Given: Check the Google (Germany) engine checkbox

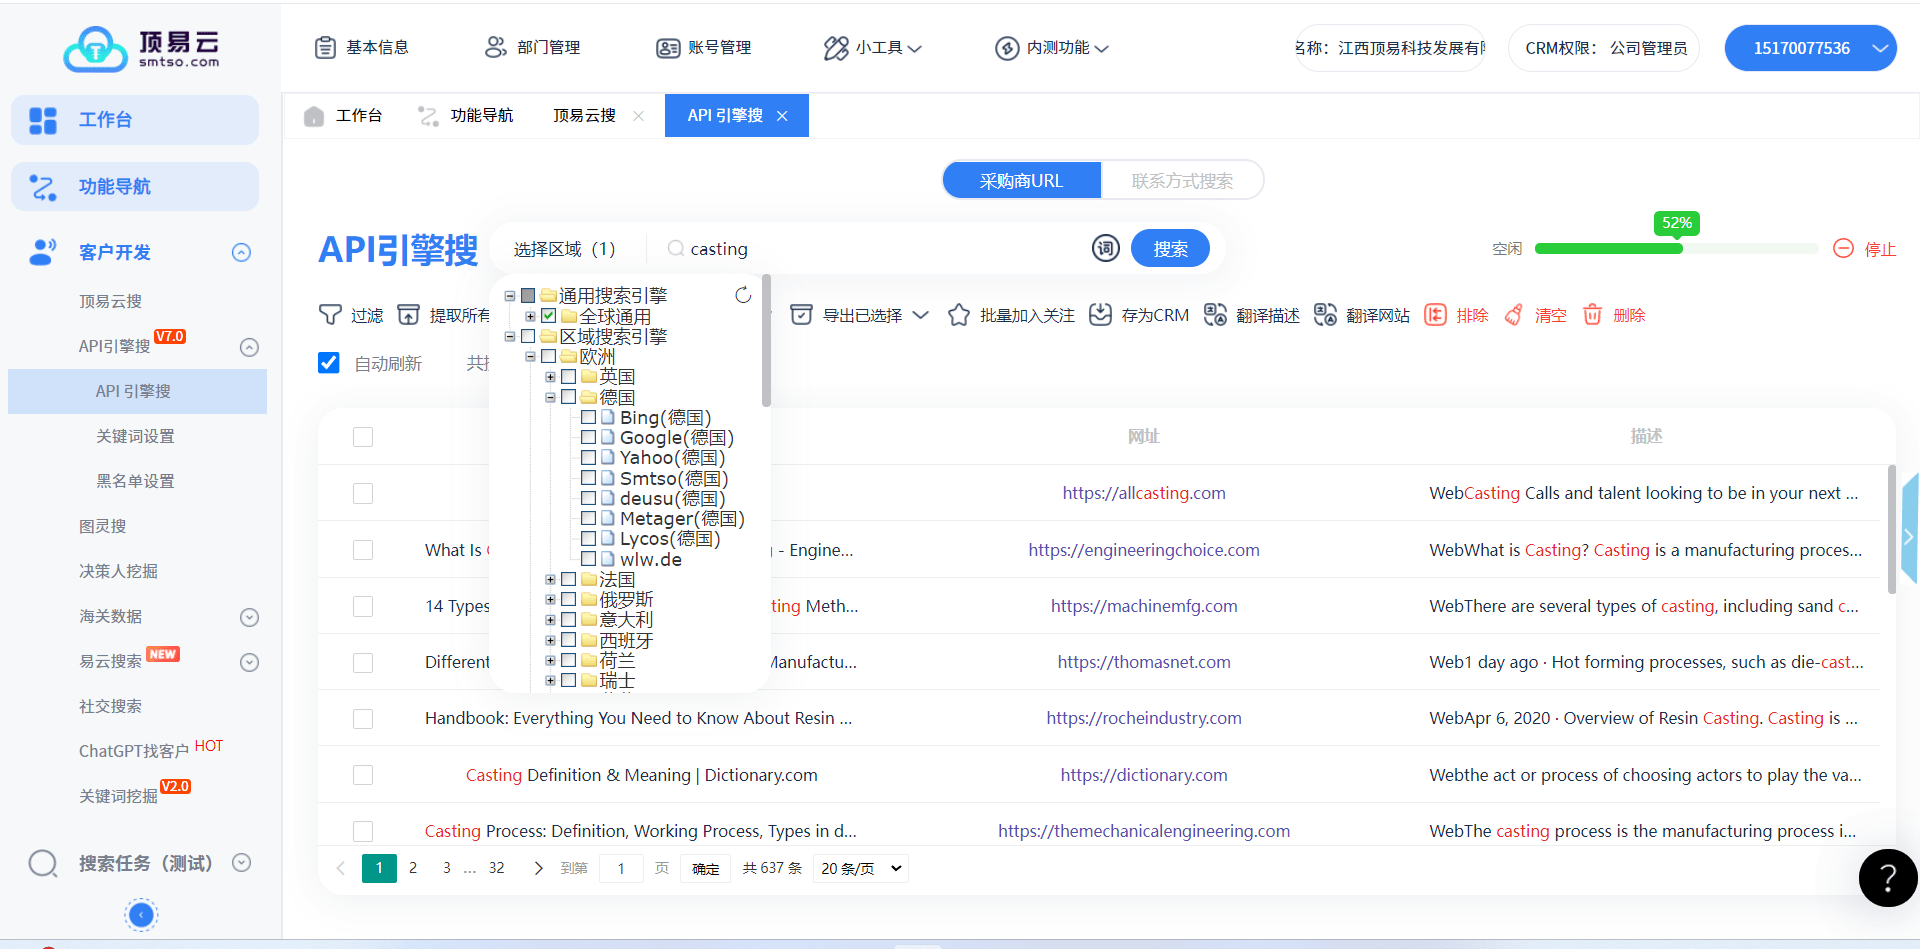Looking at the screenshot, I should tap(589, 438).
